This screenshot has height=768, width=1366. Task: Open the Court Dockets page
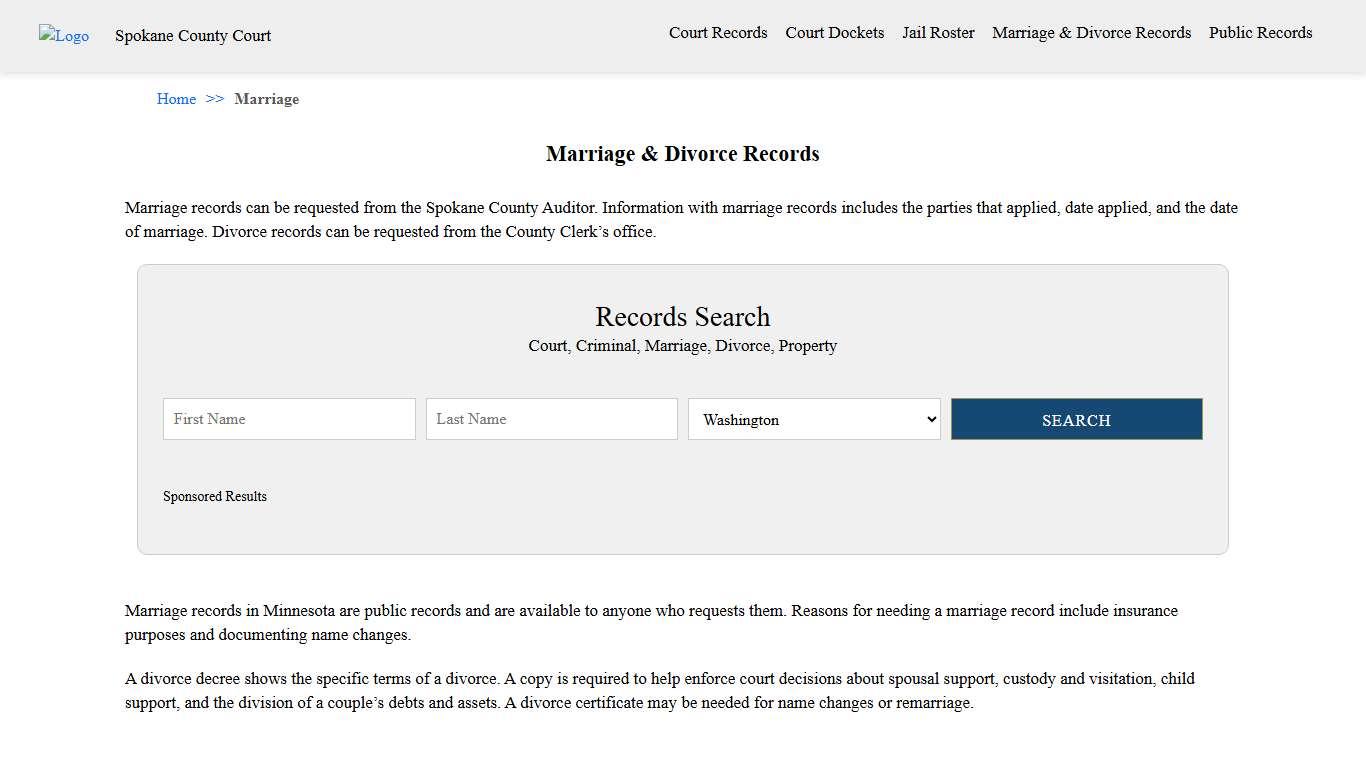(835, 32)
